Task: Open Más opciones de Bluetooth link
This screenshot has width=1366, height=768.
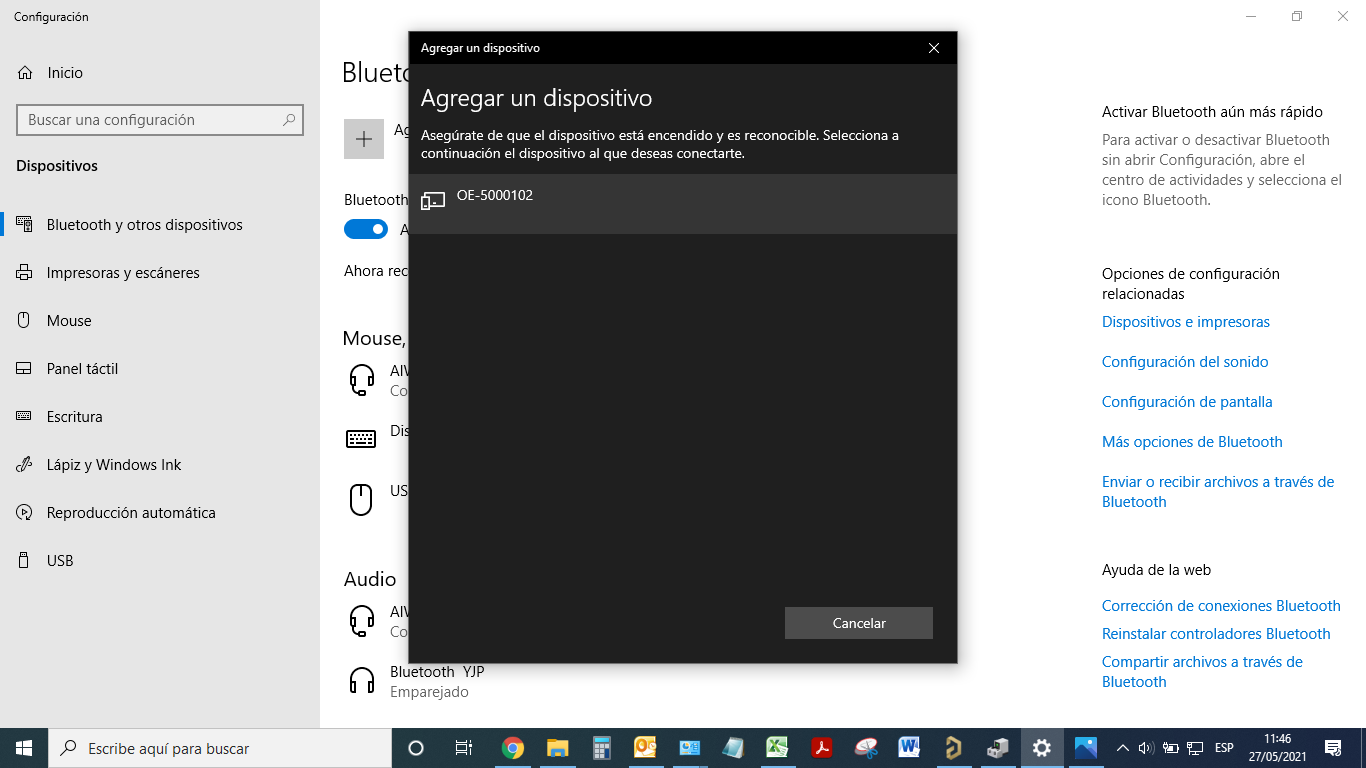Action: click(1192, 442)
